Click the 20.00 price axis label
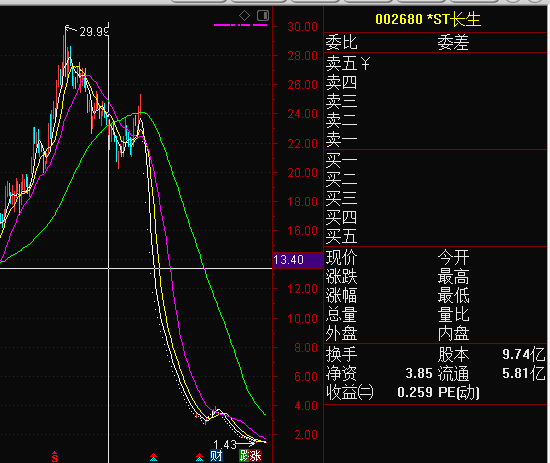Viewport: 550px width, 463px height. pos(303,173)
